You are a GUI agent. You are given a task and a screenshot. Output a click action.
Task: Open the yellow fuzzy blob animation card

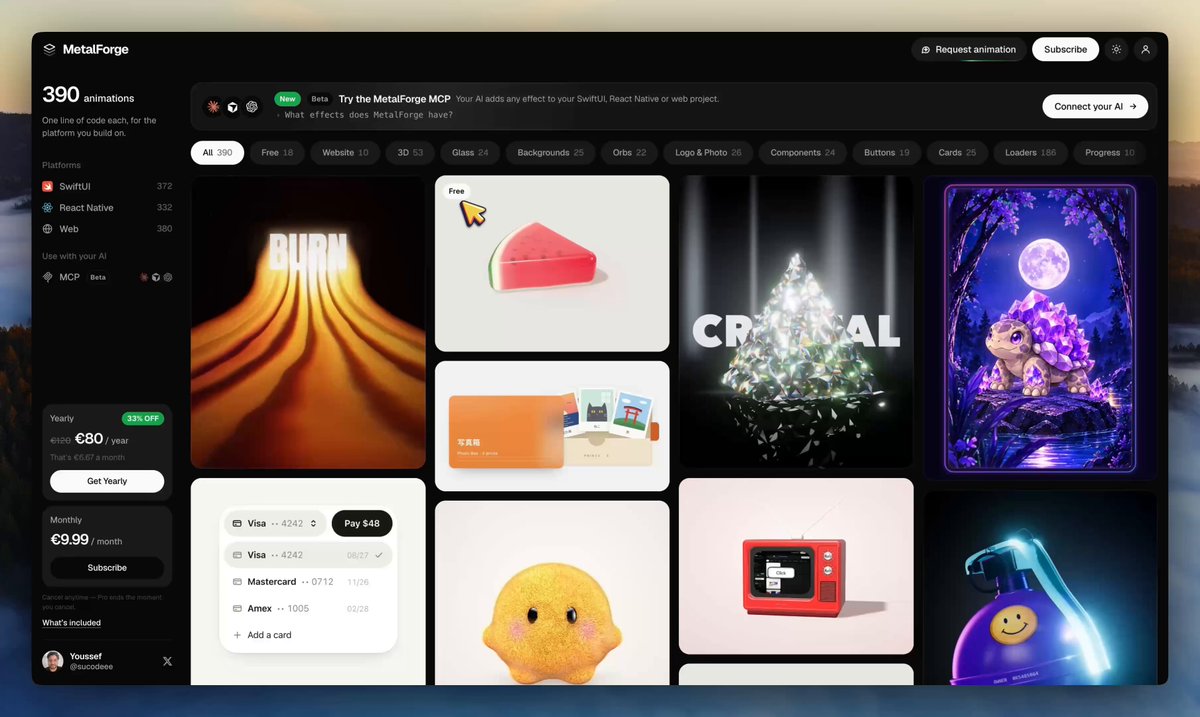tap(552, 593)
